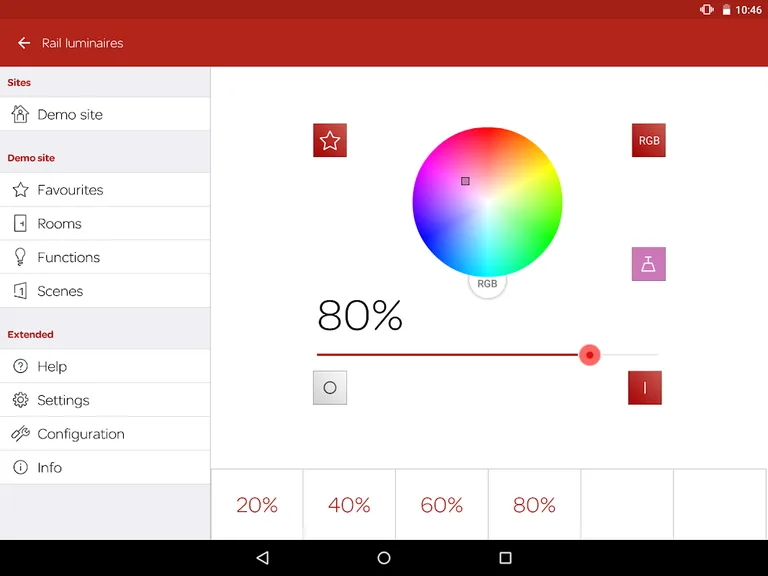The height and width of the screenshot is (576, 768).
Task: Switch the light on with the red I button
Action: (645, 388)
